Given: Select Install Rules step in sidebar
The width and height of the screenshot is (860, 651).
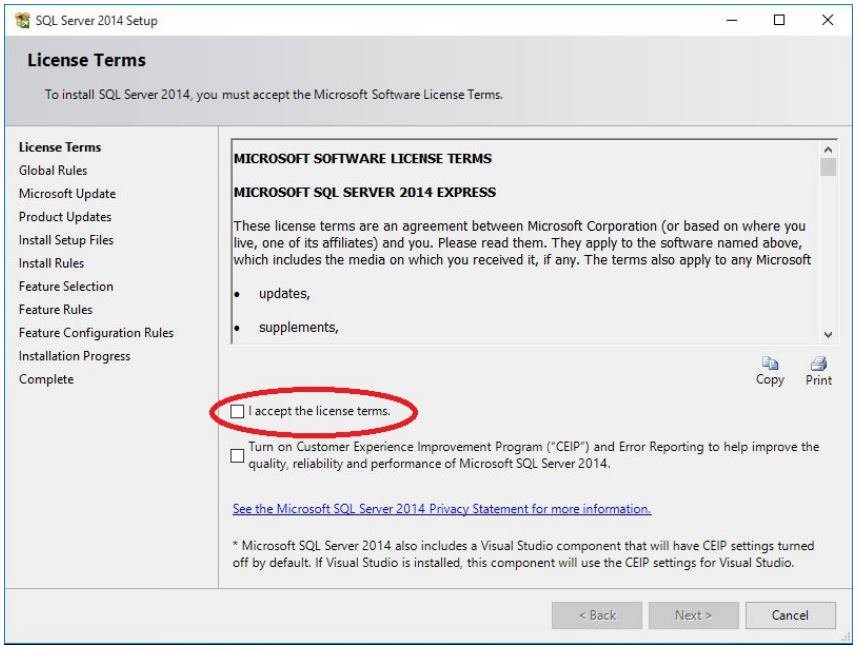Looking at the screenshot, I should coord(51,263).
